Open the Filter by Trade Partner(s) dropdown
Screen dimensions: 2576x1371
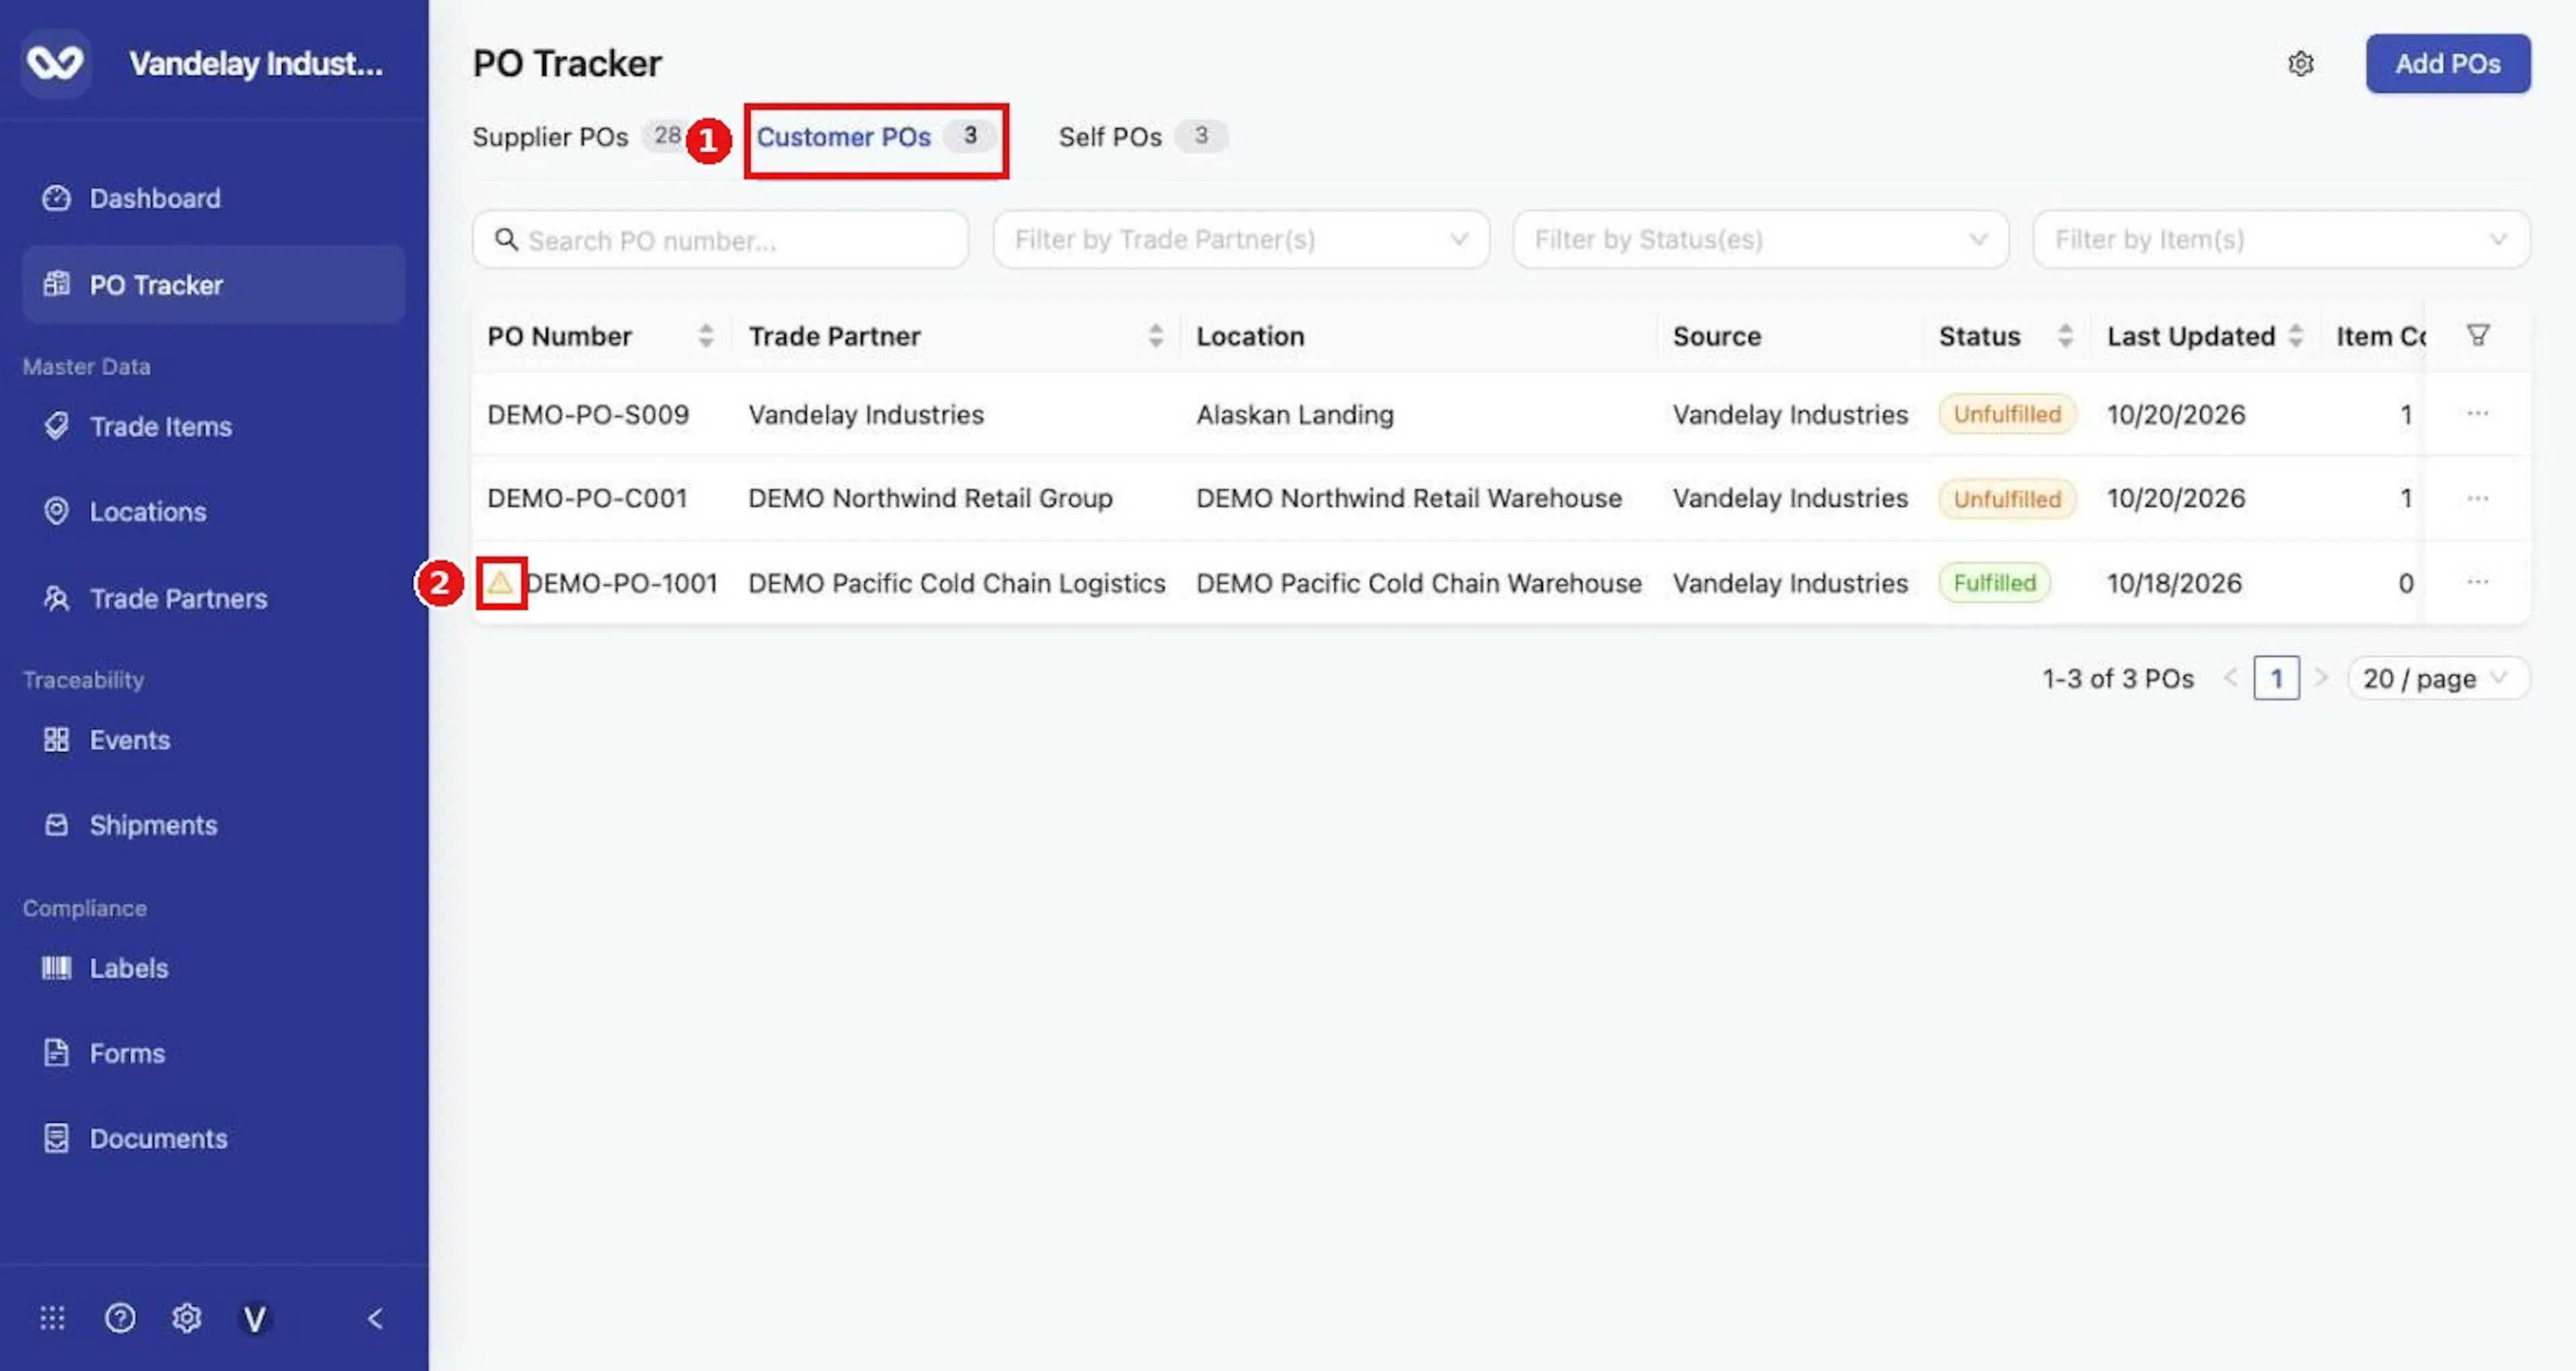pyautogui.click(x=1241, y=240)
